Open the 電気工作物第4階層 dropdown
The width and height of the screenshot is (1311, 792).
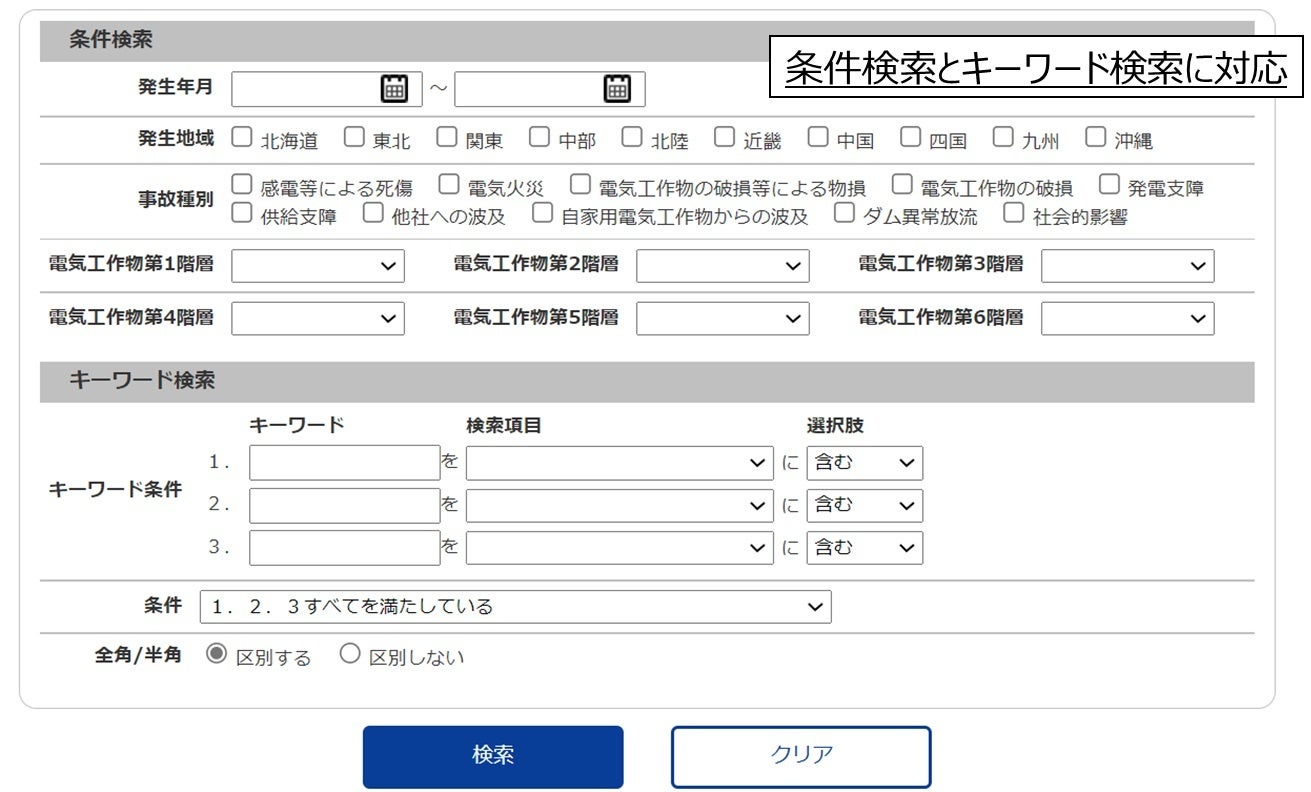(x=317, y=318)
